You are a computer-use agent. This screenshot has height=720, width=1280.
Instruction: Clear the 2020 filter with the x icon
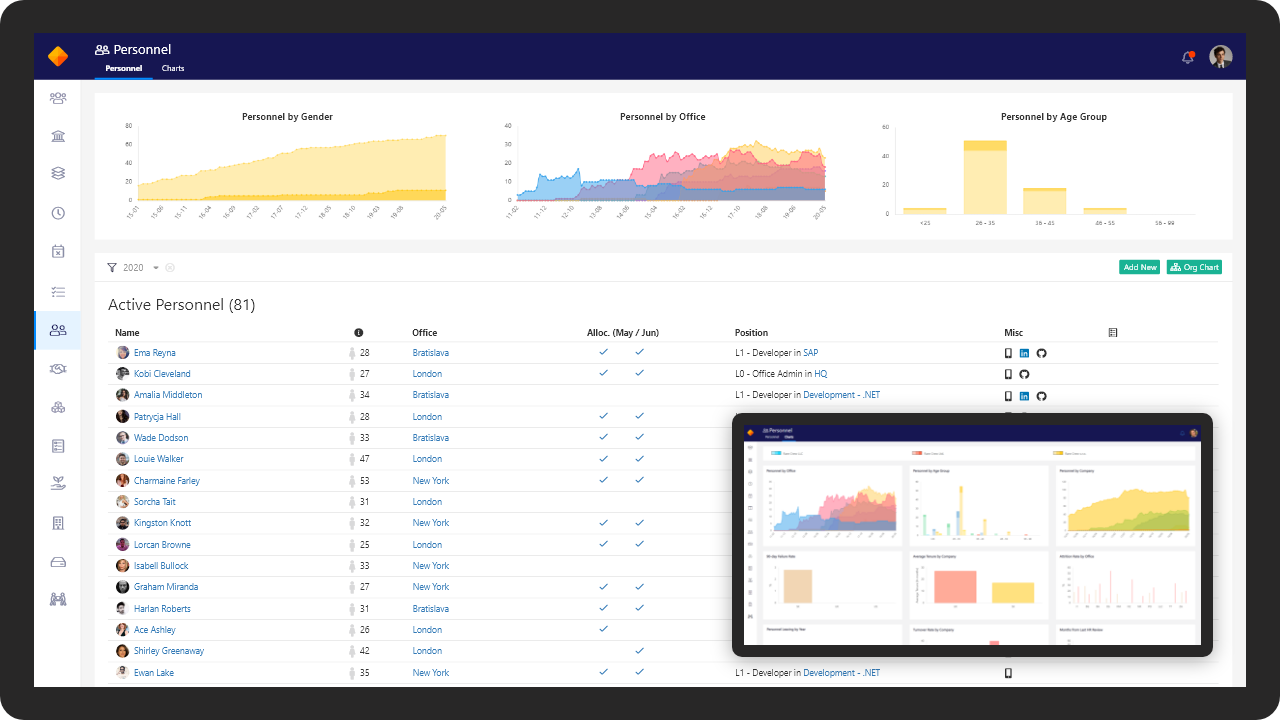pos(170,267)
